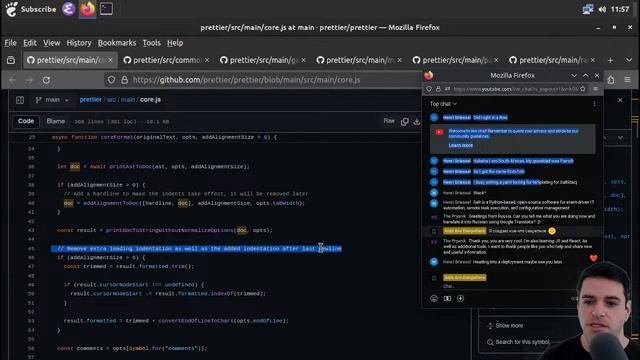Click the plus icon below chat input
Viewport: 640px width, 360px height.
[x=460, y=299]
